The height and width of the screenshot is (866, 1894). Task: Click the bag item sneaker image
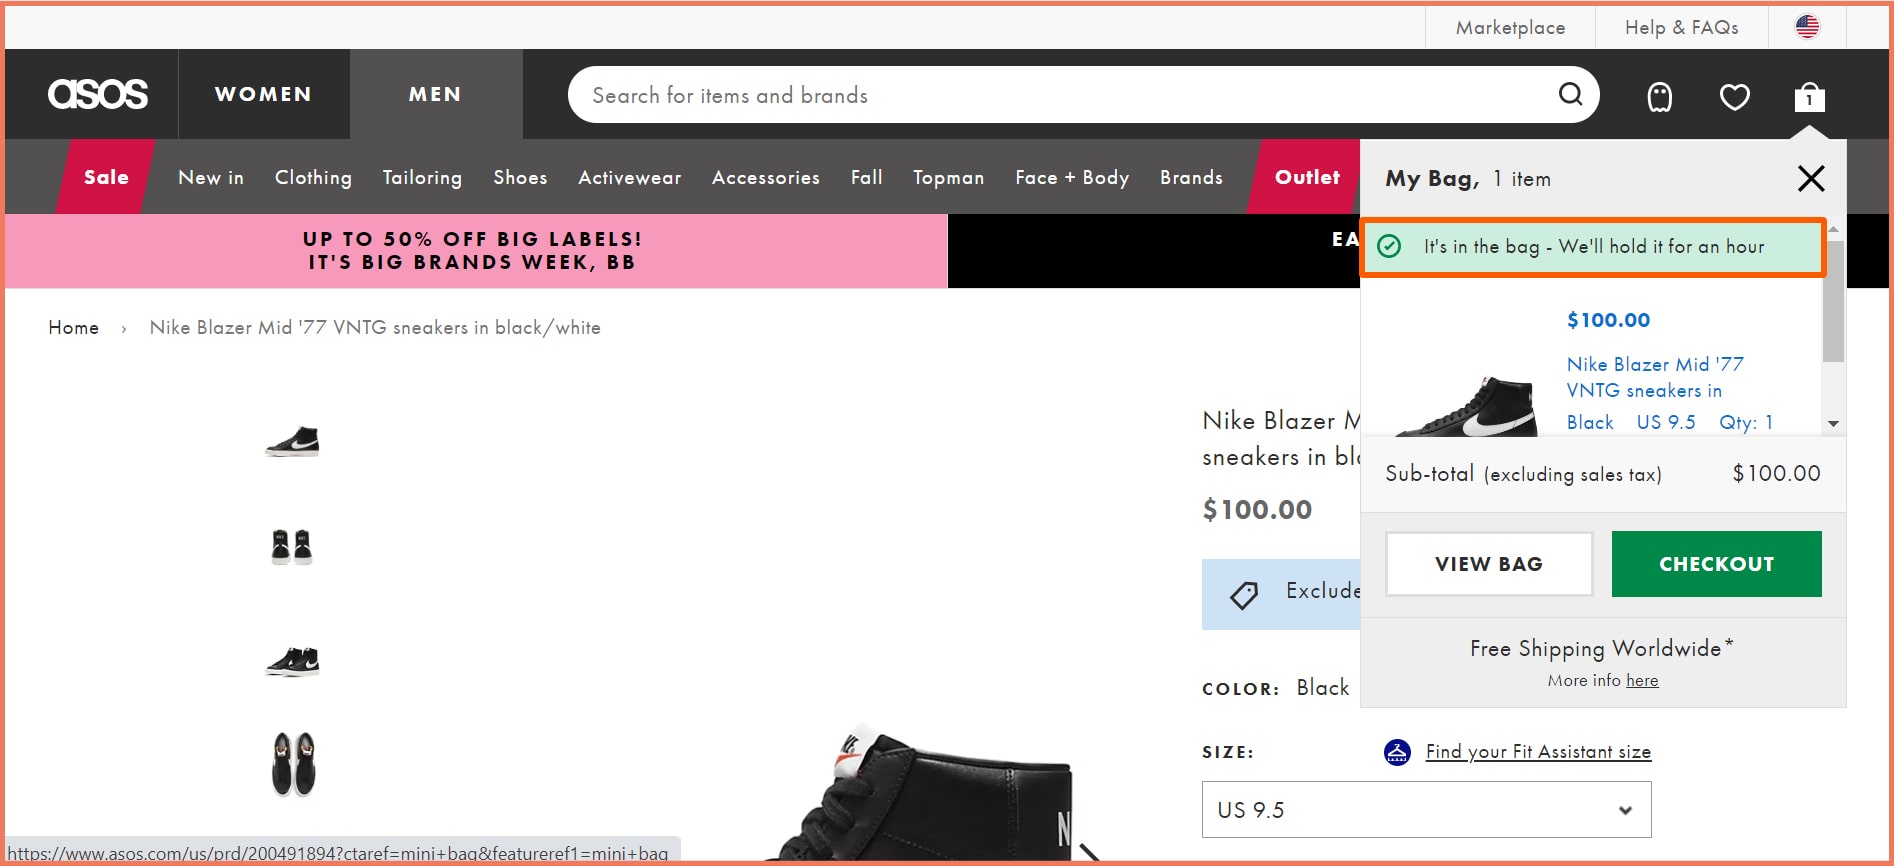pos(1467,406)
